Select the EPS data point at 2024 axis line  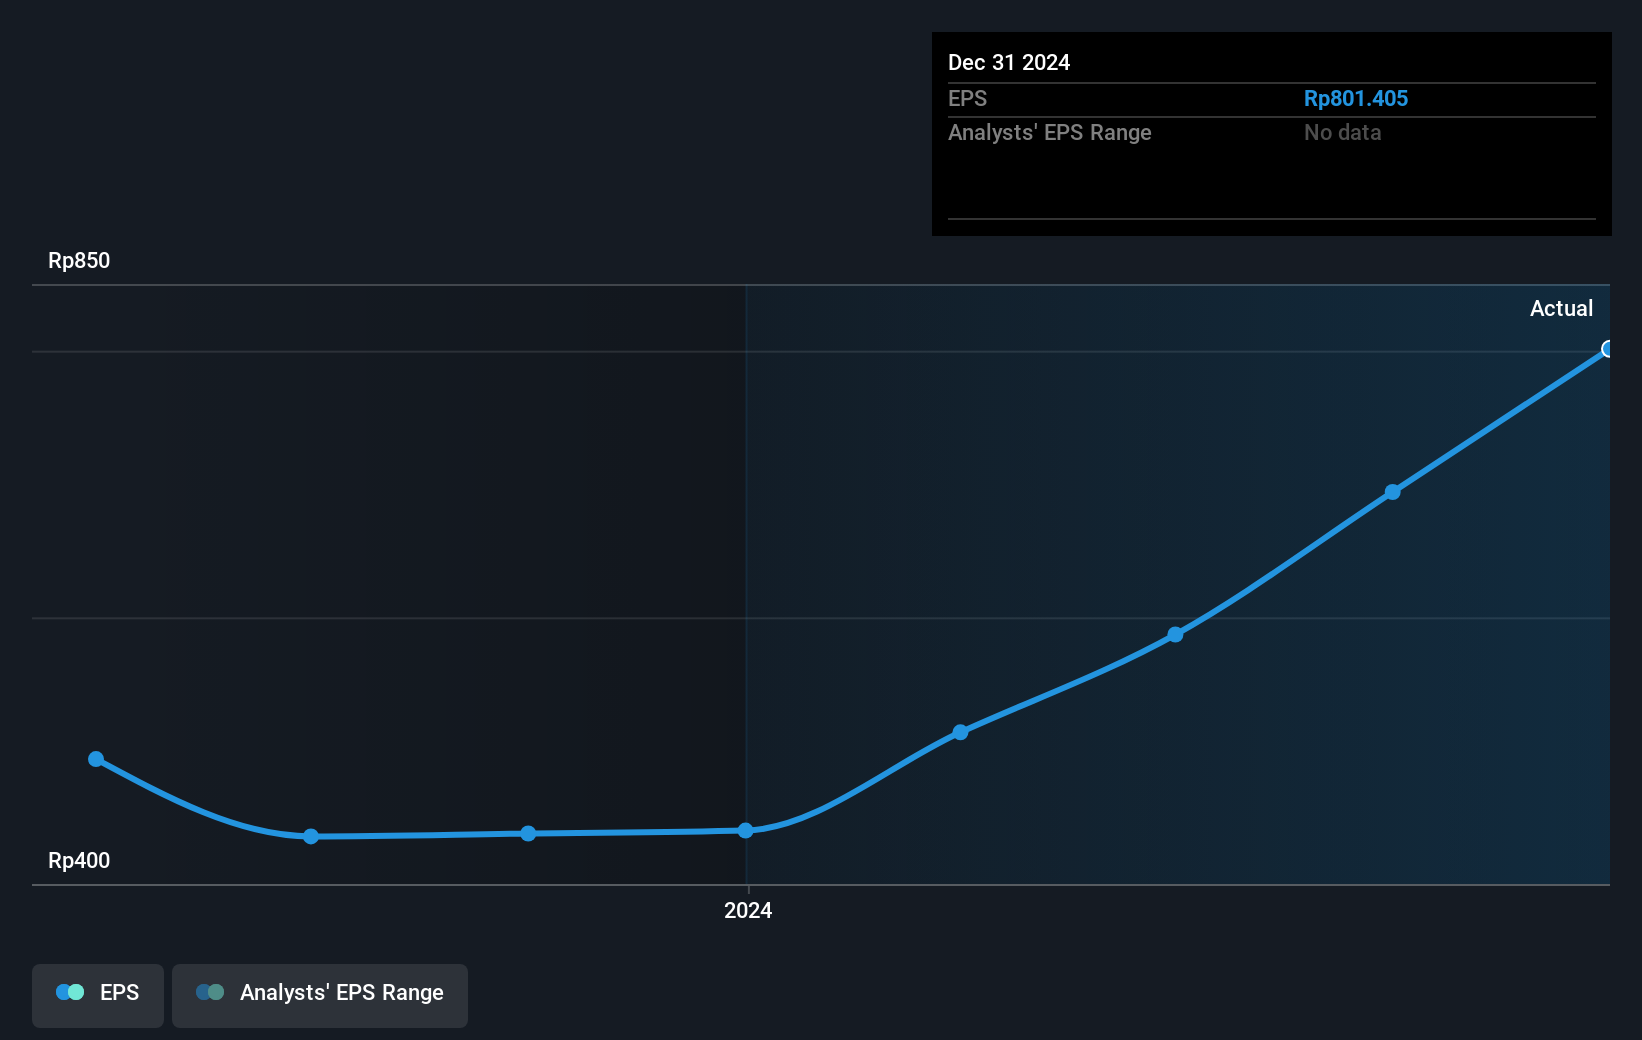point(746,831)
